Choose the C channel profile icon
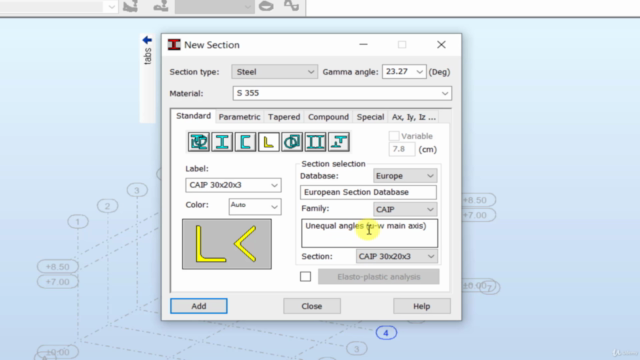 pos(245,142)
